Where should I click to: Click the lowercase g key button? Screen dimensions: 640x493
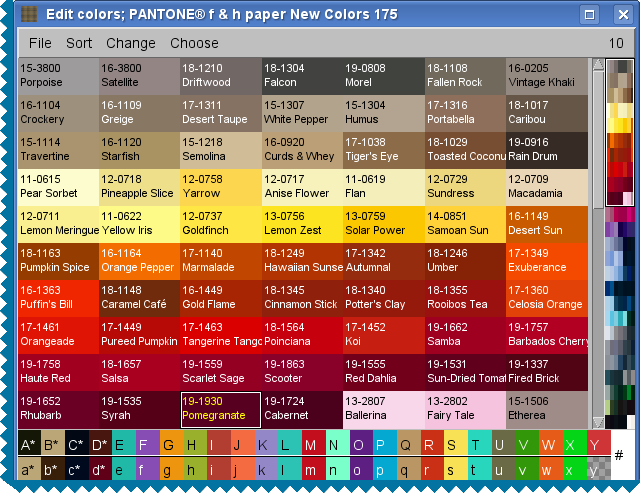[171, 469]
